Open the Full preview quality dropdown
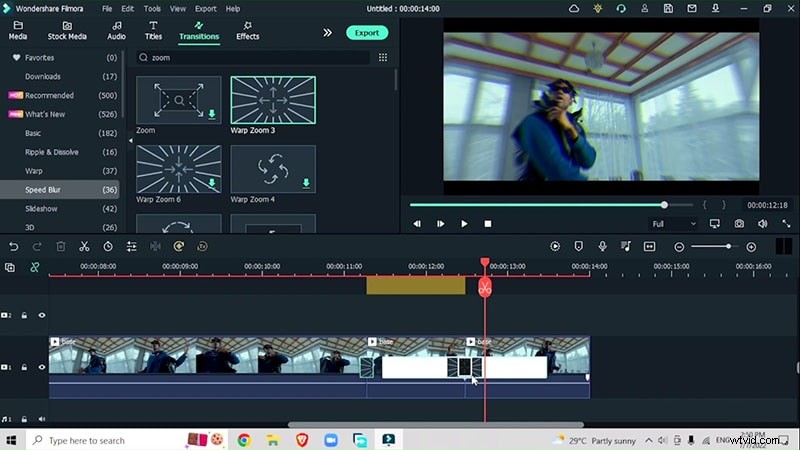Viewport: 800px width, 450px height. (673, 224)
